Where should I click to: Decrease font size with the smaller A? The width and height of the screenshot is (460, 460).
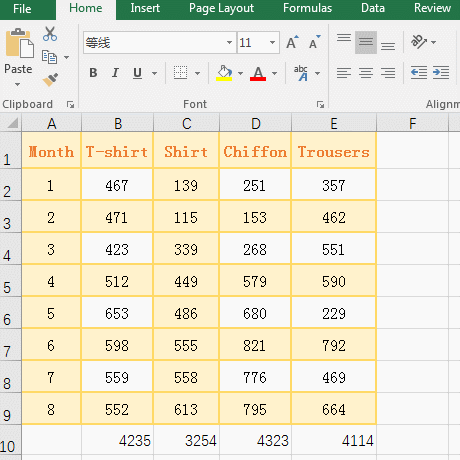pyautogui.click(x=314, y=42)
